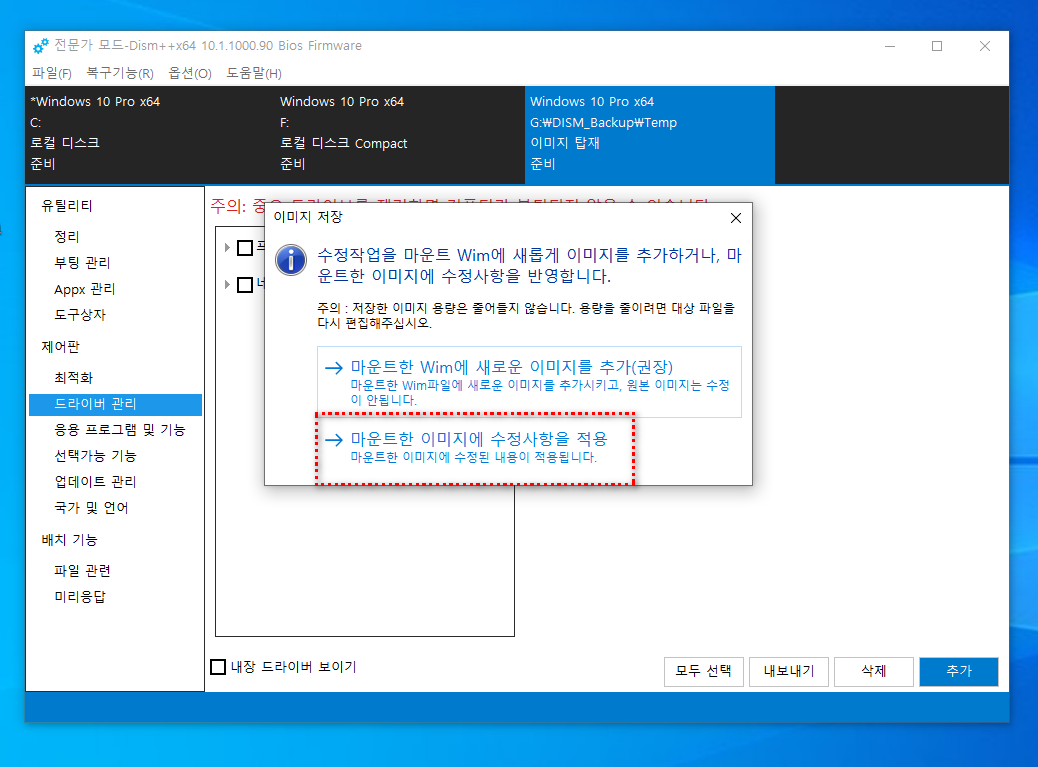The height and width of the screenshot is (767, 1038).
Task: Open the 파일(F) menu
Action: click(x=52, y=73)
